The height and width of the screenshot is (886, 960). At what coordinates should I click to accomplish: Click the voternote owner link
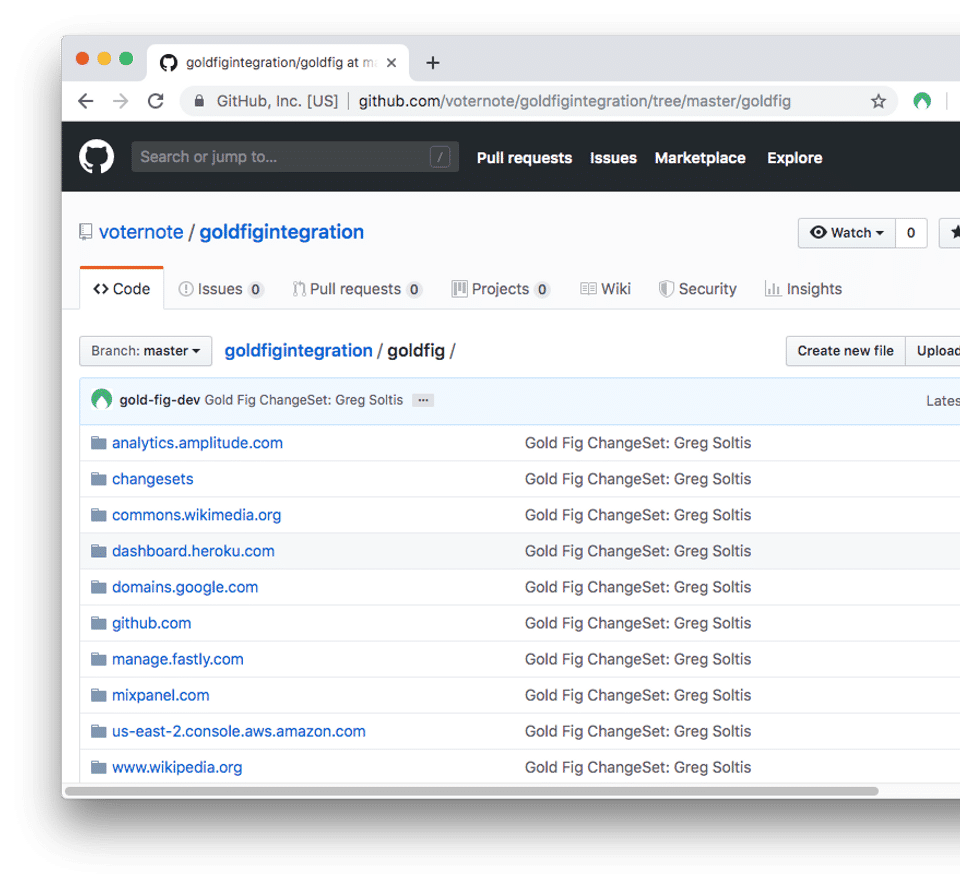141,232
